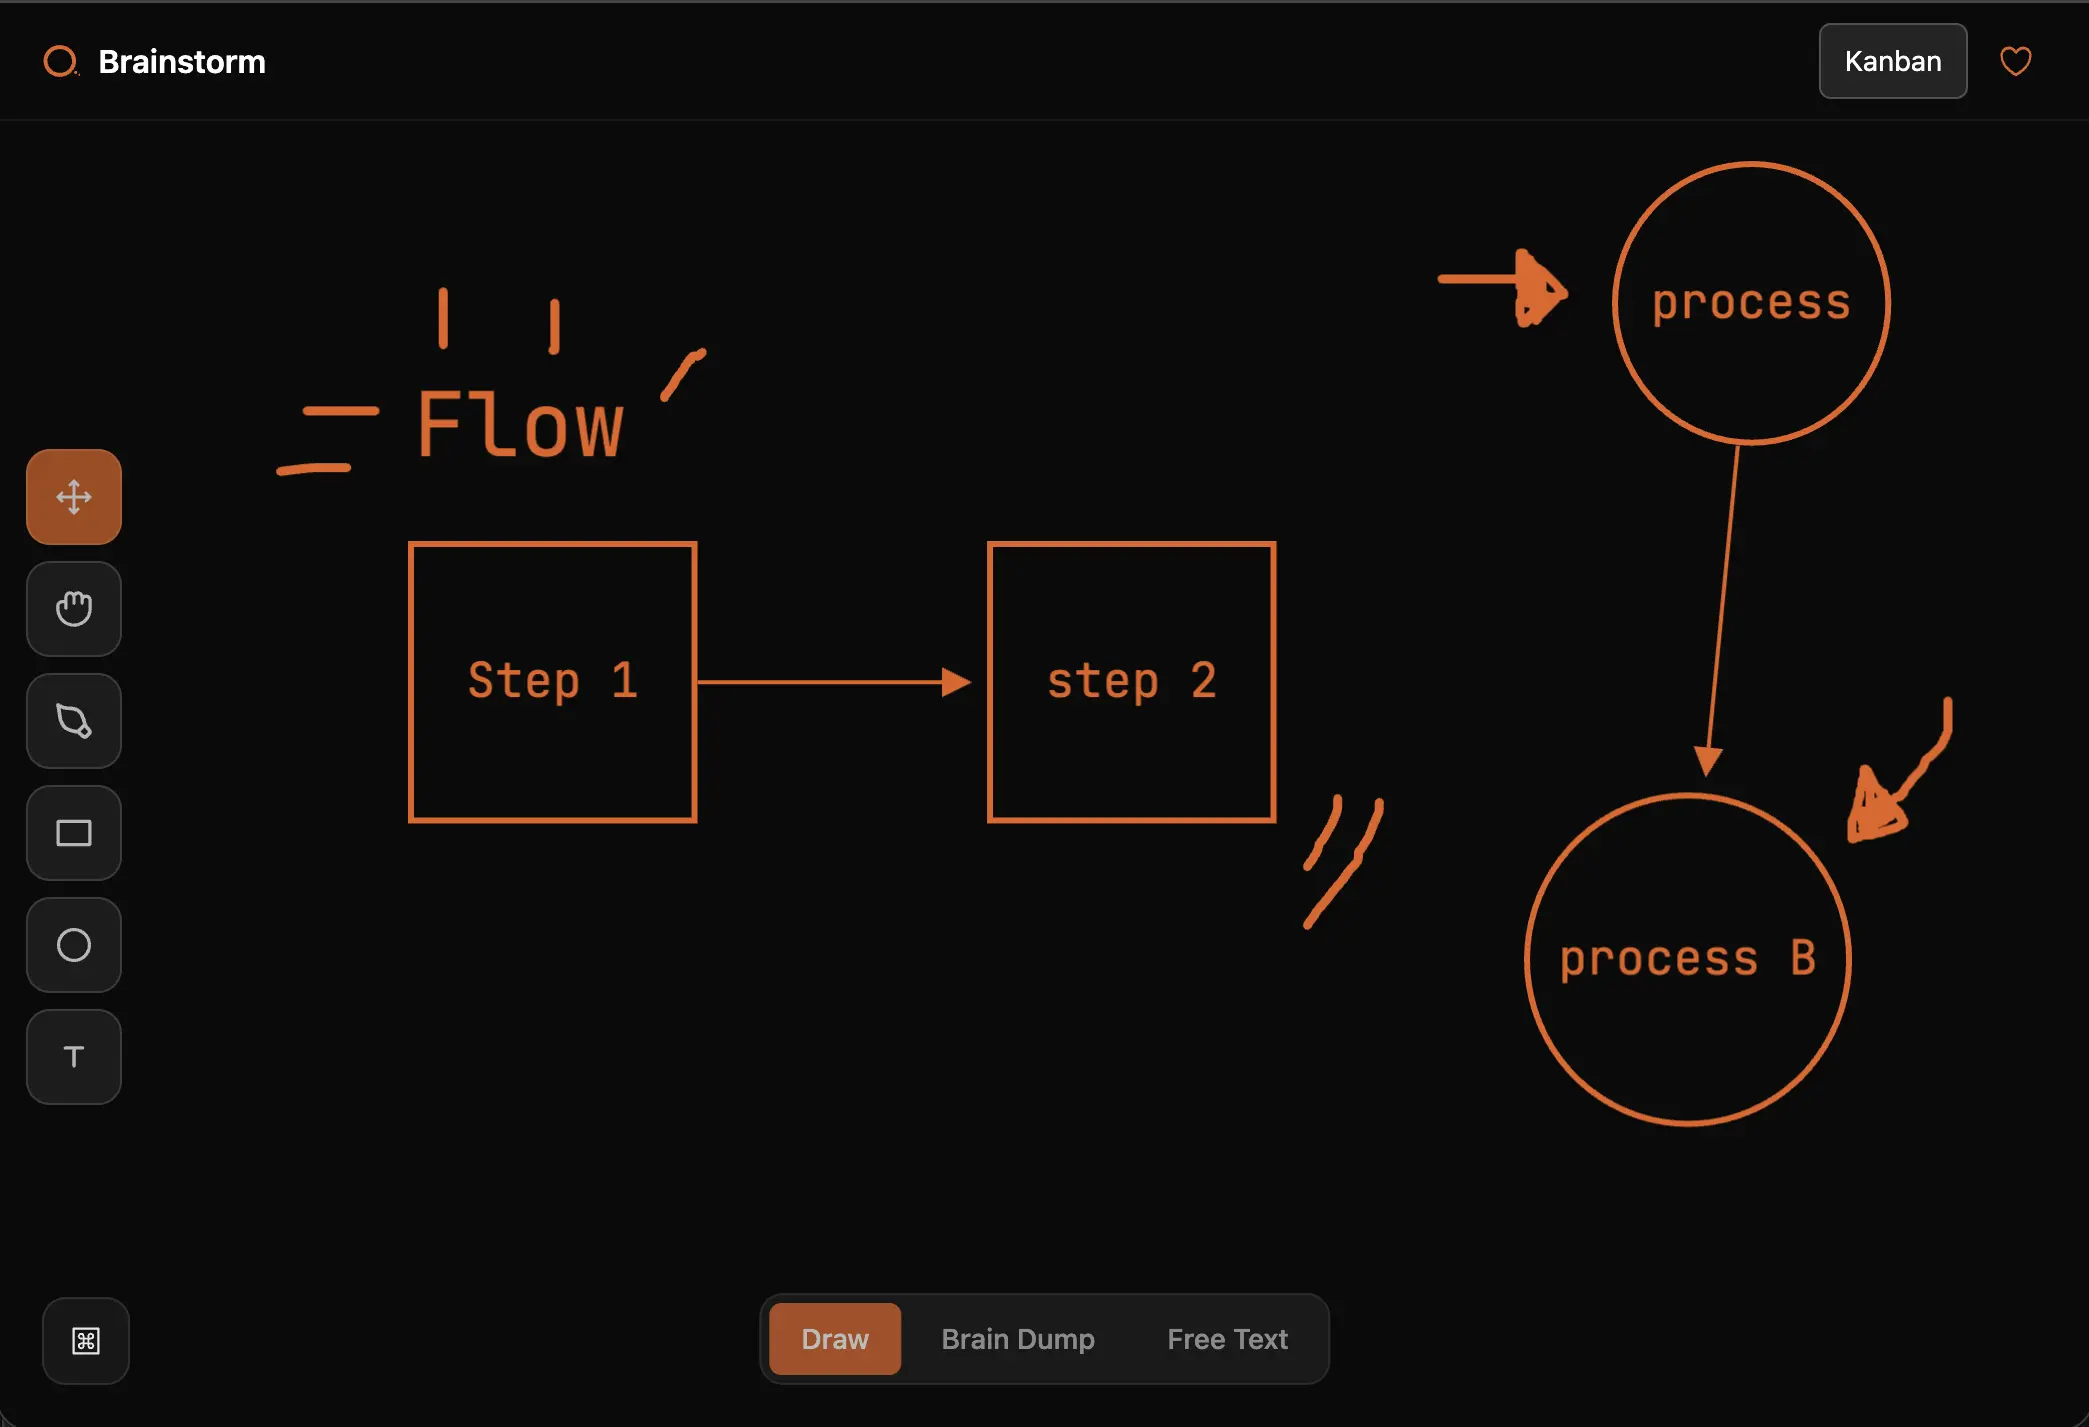2089x1427 pixels.
Task: Click the Brainstorm title text
Action: click(182, 61)
